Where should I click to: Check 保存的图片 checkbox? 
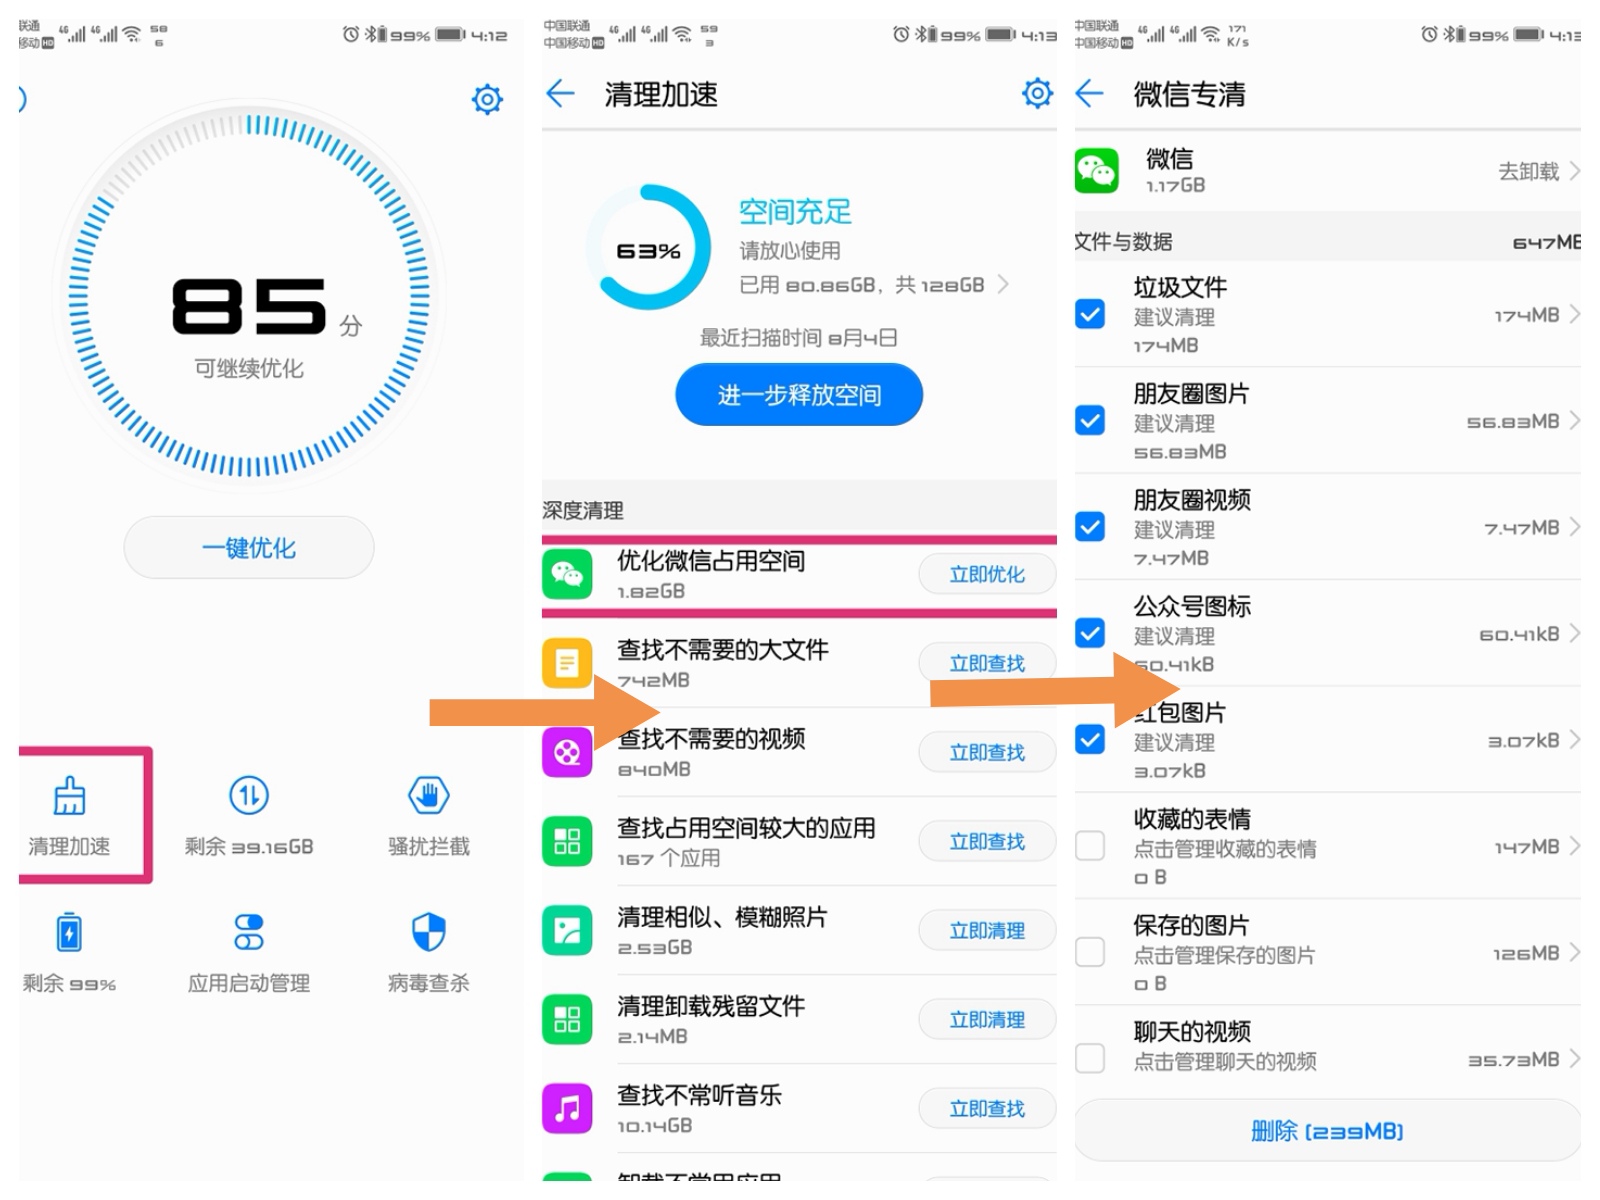click(x=1090, y=952)
